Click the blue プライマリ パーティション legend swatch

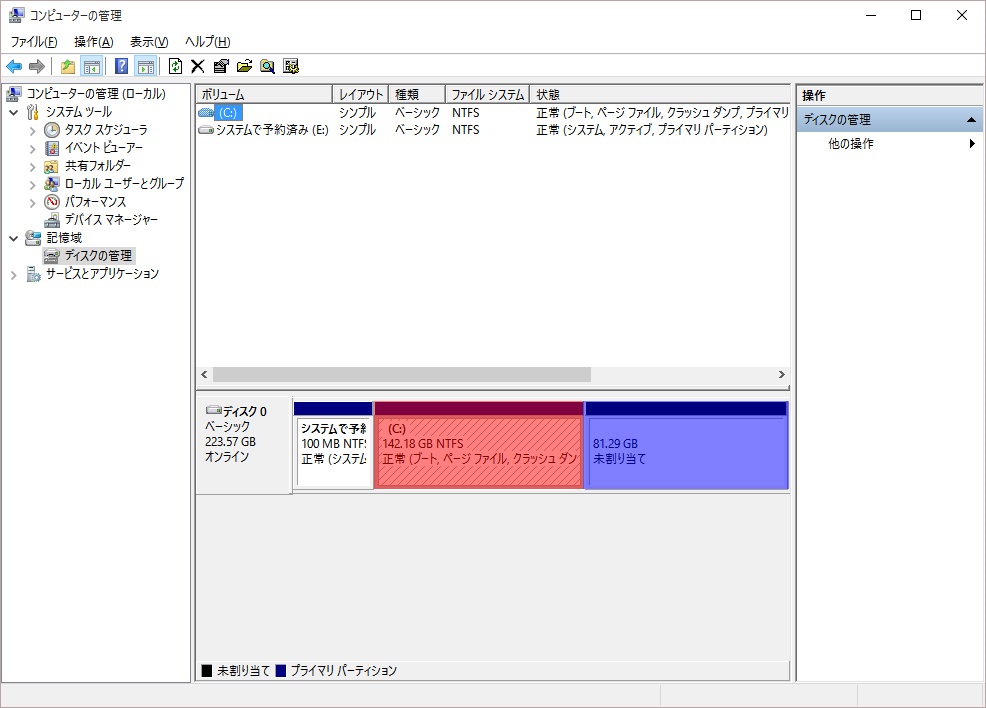click(281, 671)
